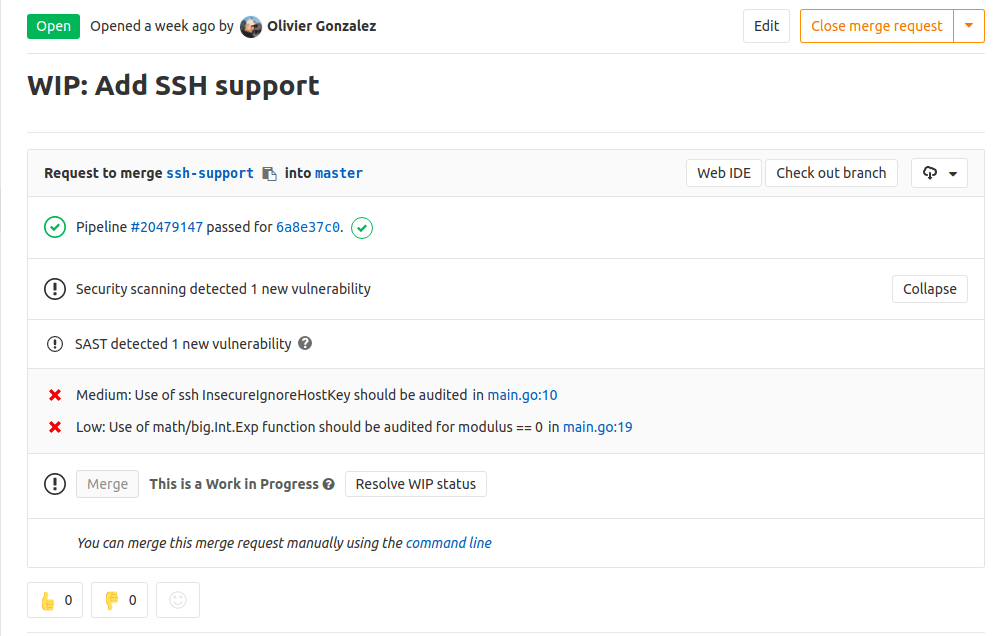Click Olivier Gonzalez's avatar
The image size is (1007, 636).
[x=250, y=26]
